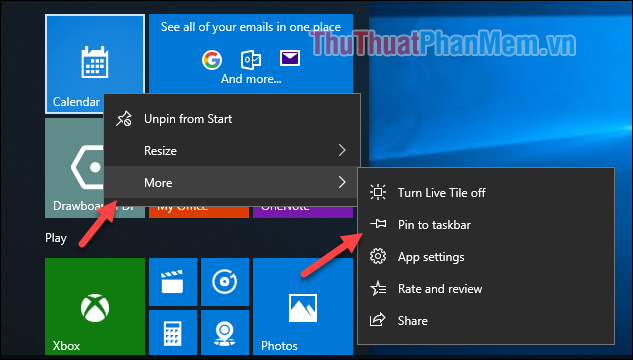Choose Rate and review
Image resolution: width=633 pixels, height=360 pixels.
tap(486, 289)
